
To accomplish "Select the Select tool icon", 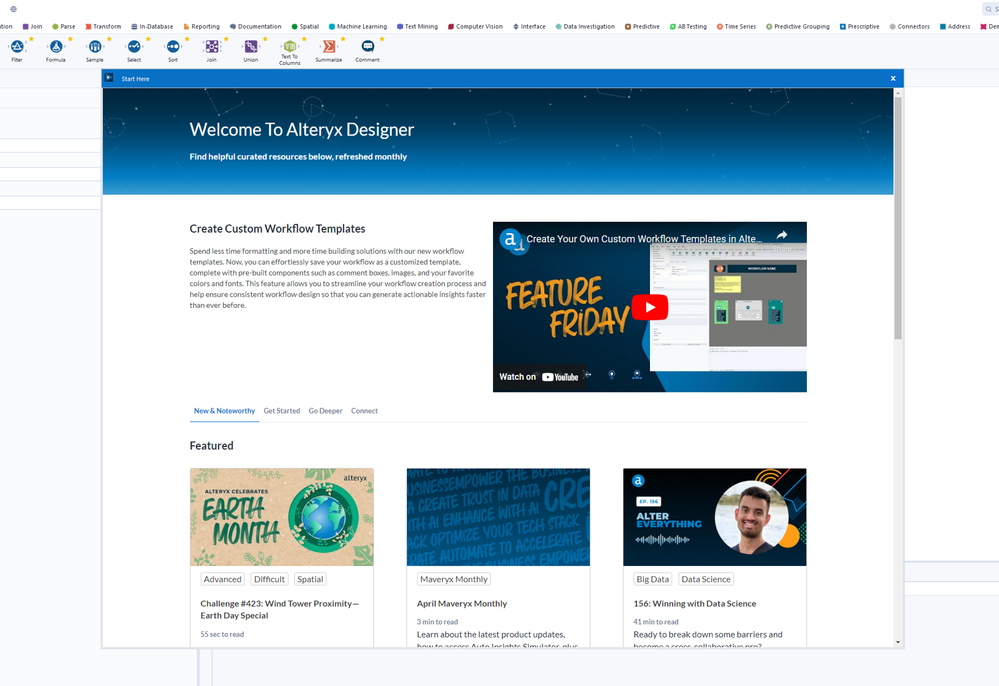I will 134,46.
